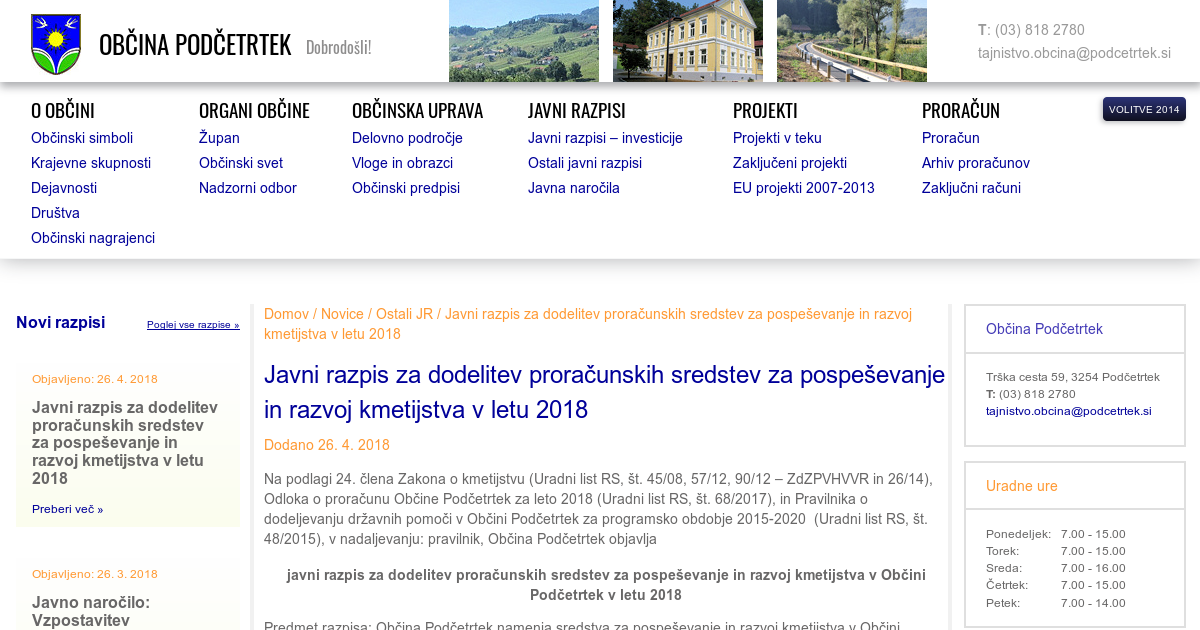Click the main article heading Javni razpis 2018
Viewport: 1200px width, 630px height.
coord(604,392)
